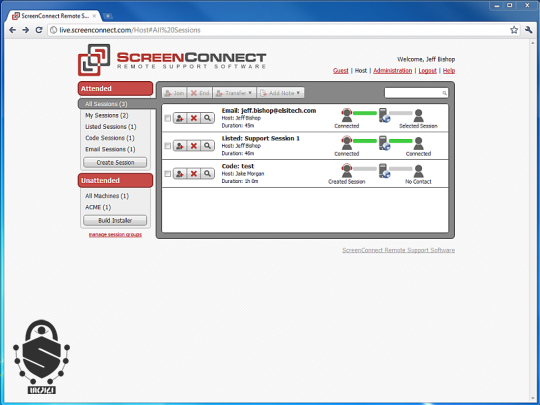
Task: End the Listed Support Session 1 via red X
Action: (194, 146)
